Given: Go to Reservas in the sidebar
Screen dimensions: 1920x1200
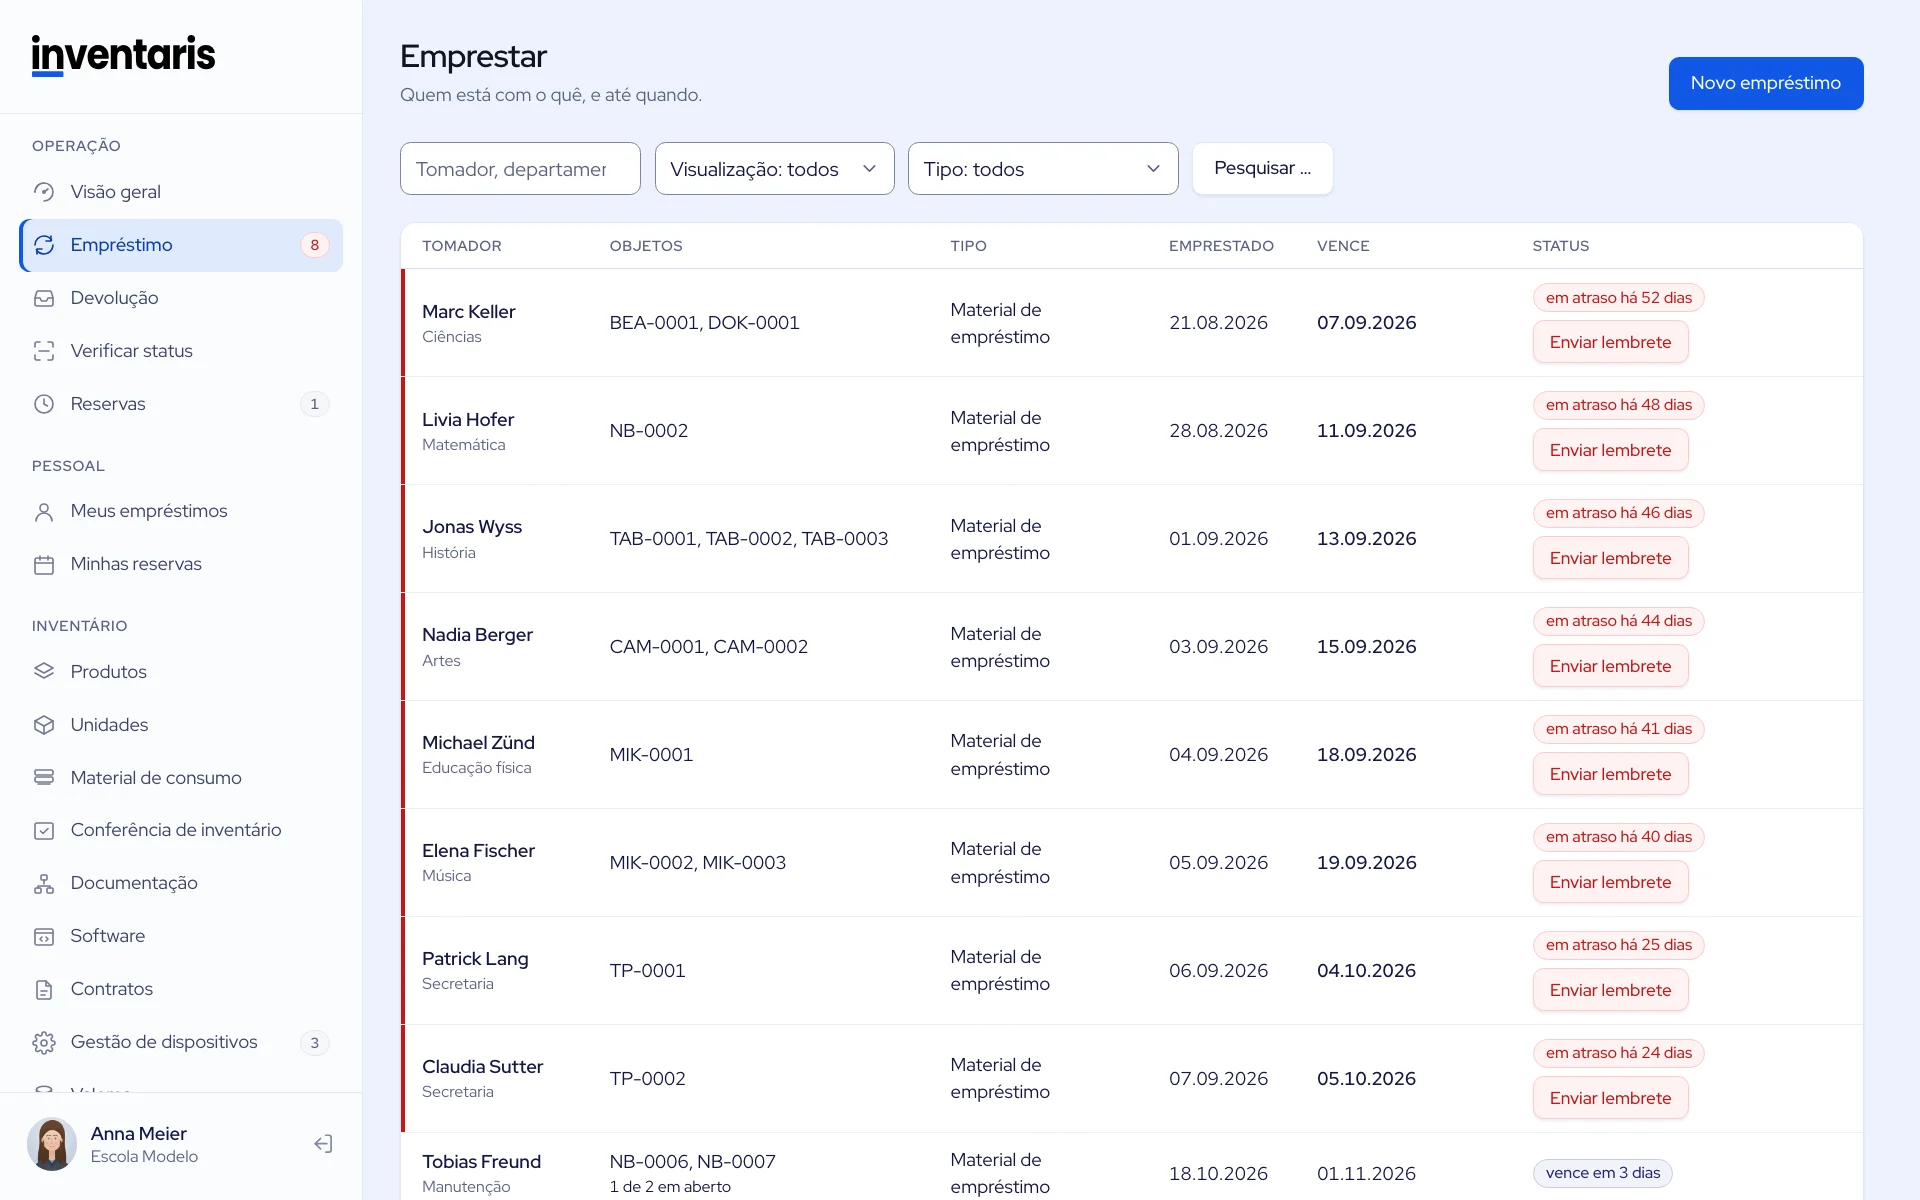Looking at the screenshot, I should [181, 404].
